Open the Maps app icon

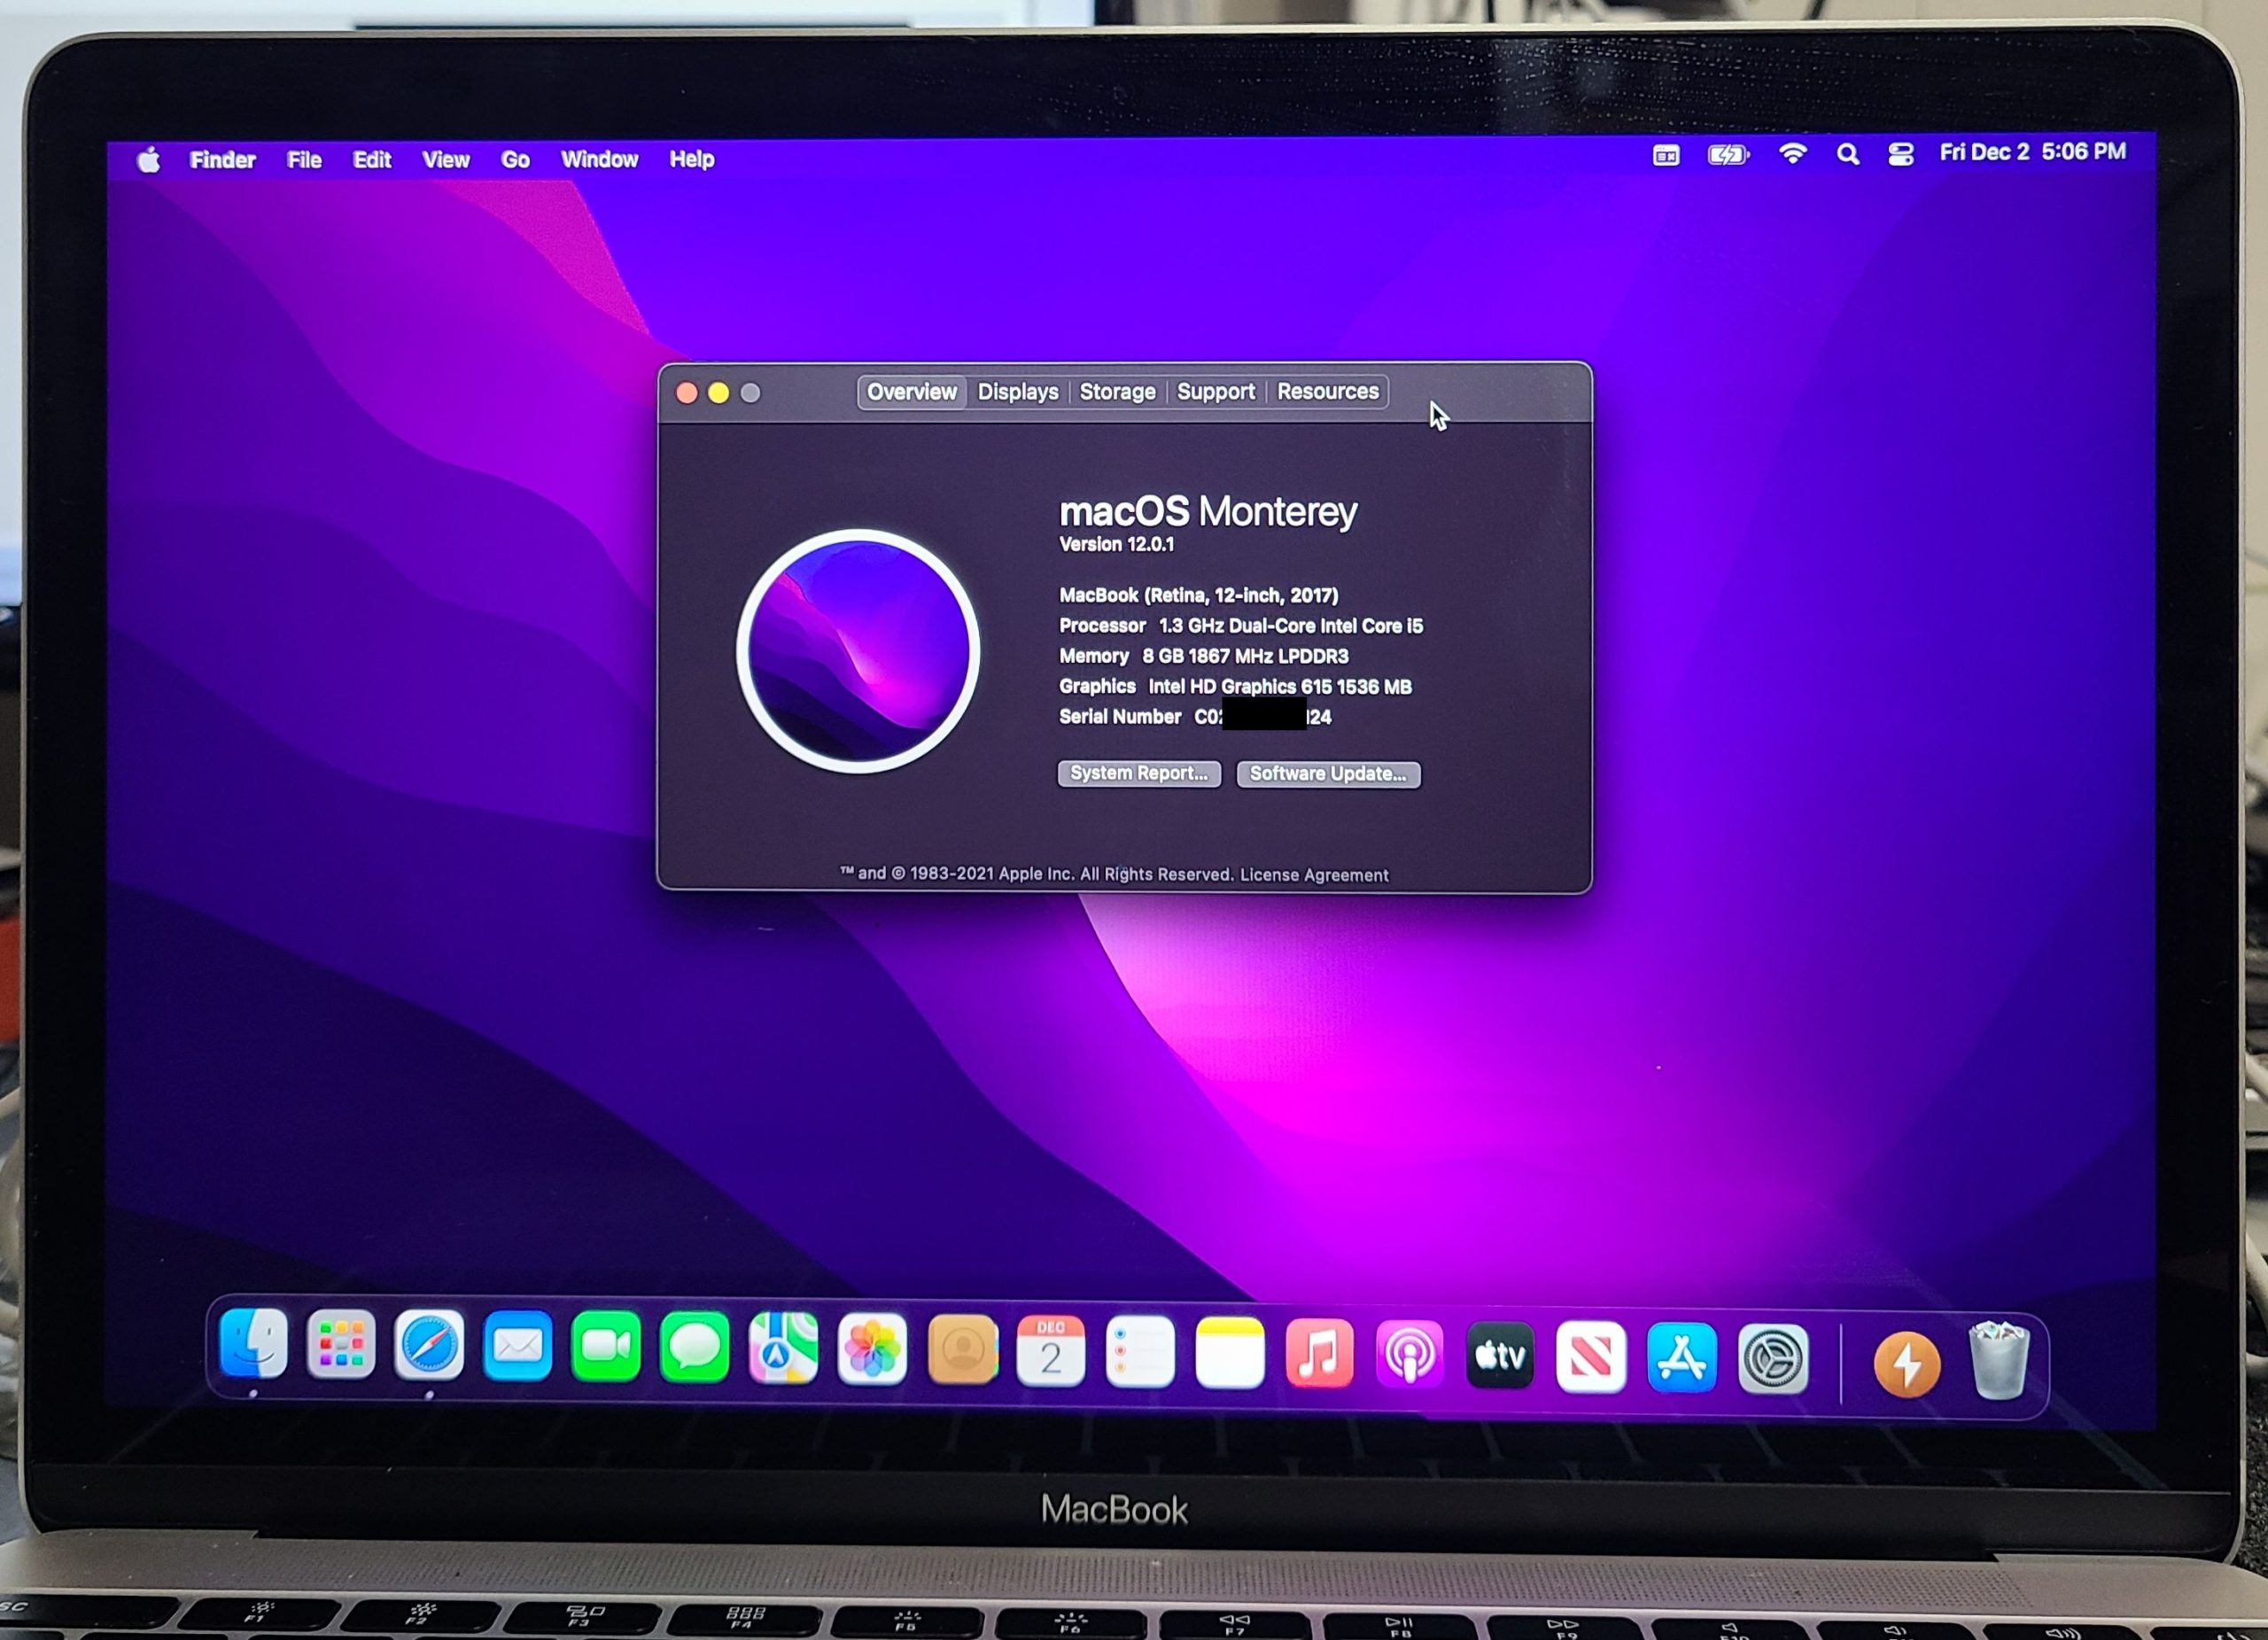pyautogui.click(x=783, y=1349)
